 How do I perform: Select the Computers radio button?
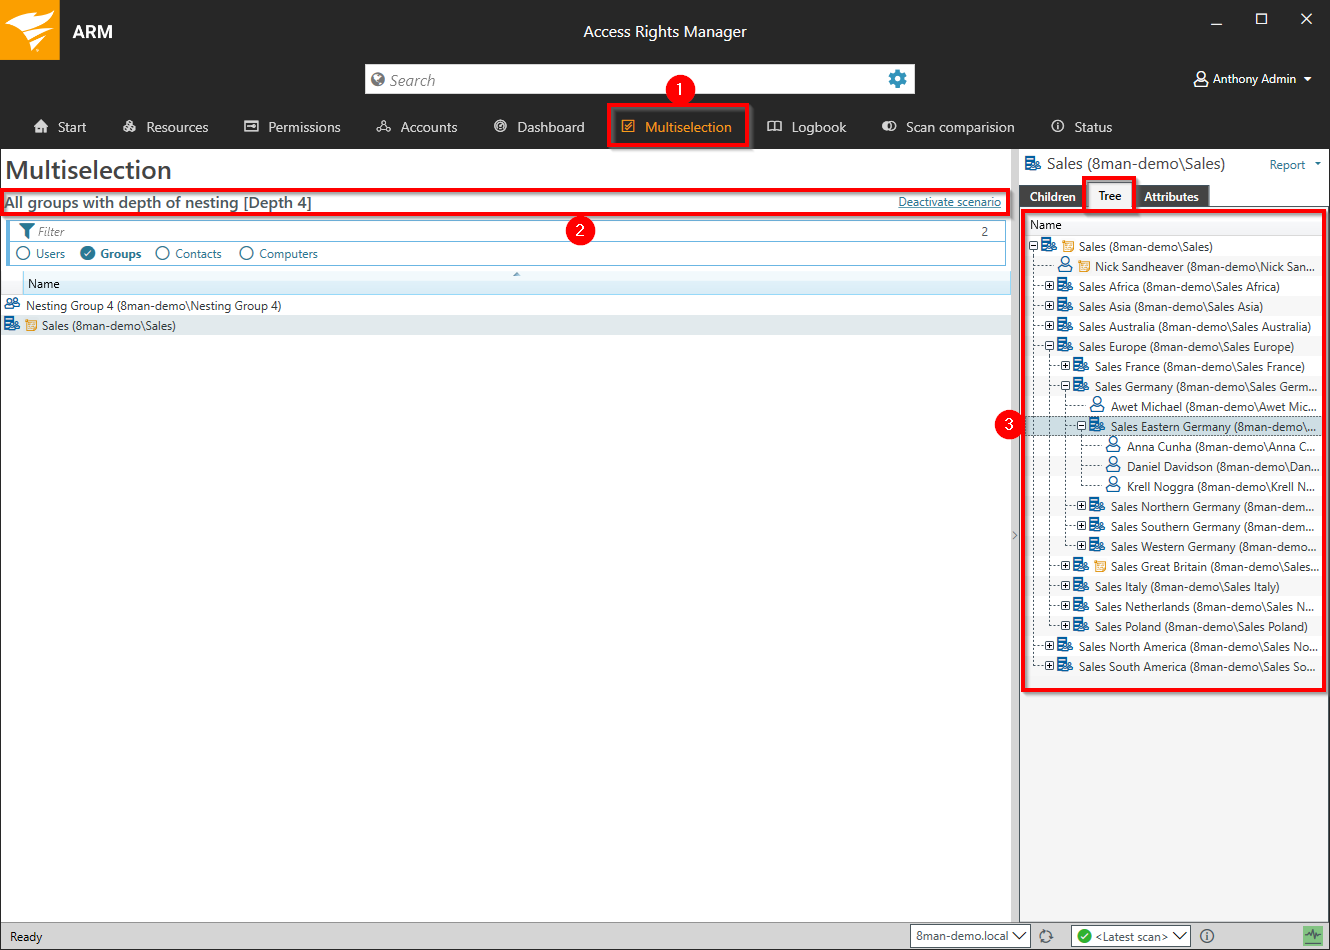coord(247,254)
